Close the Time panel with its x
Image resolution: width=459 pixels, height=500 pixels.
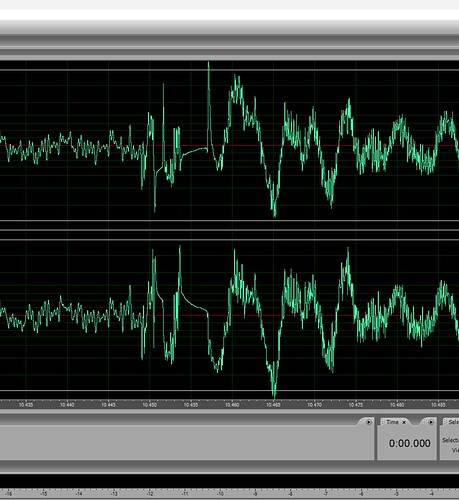point(404,422)
